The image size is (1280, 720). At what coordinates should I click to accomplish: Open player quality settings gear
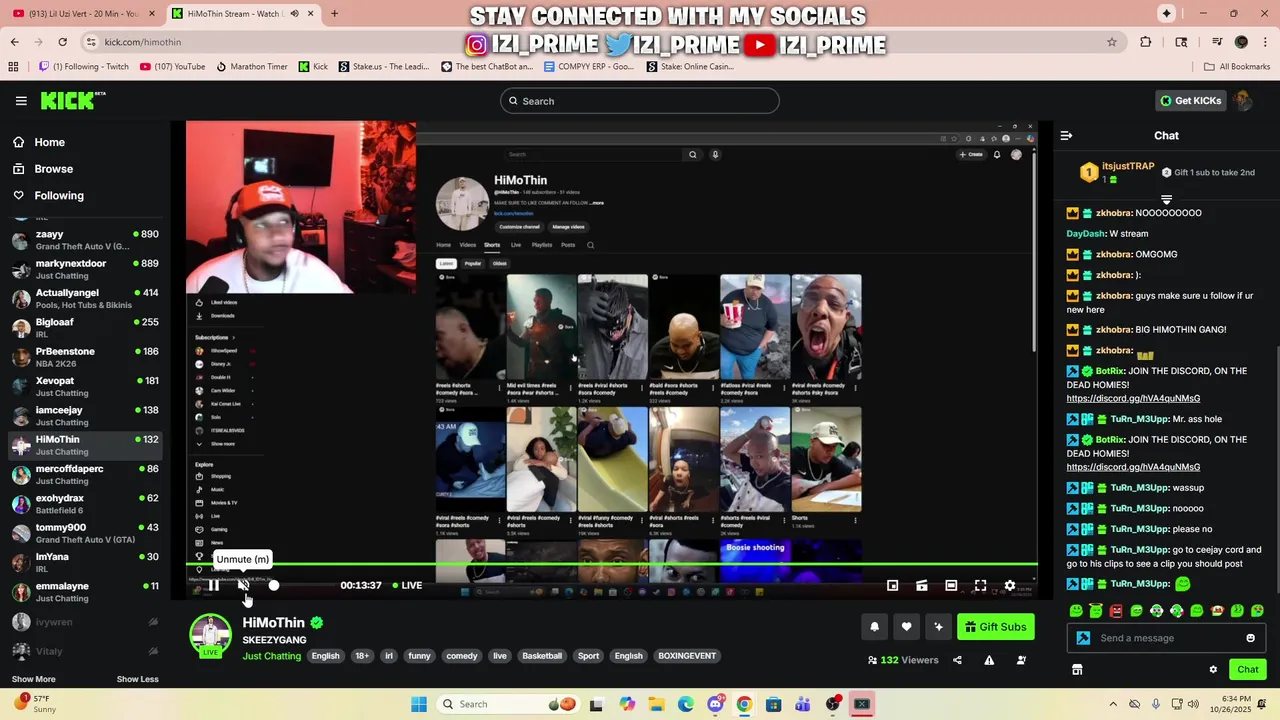1010,585
